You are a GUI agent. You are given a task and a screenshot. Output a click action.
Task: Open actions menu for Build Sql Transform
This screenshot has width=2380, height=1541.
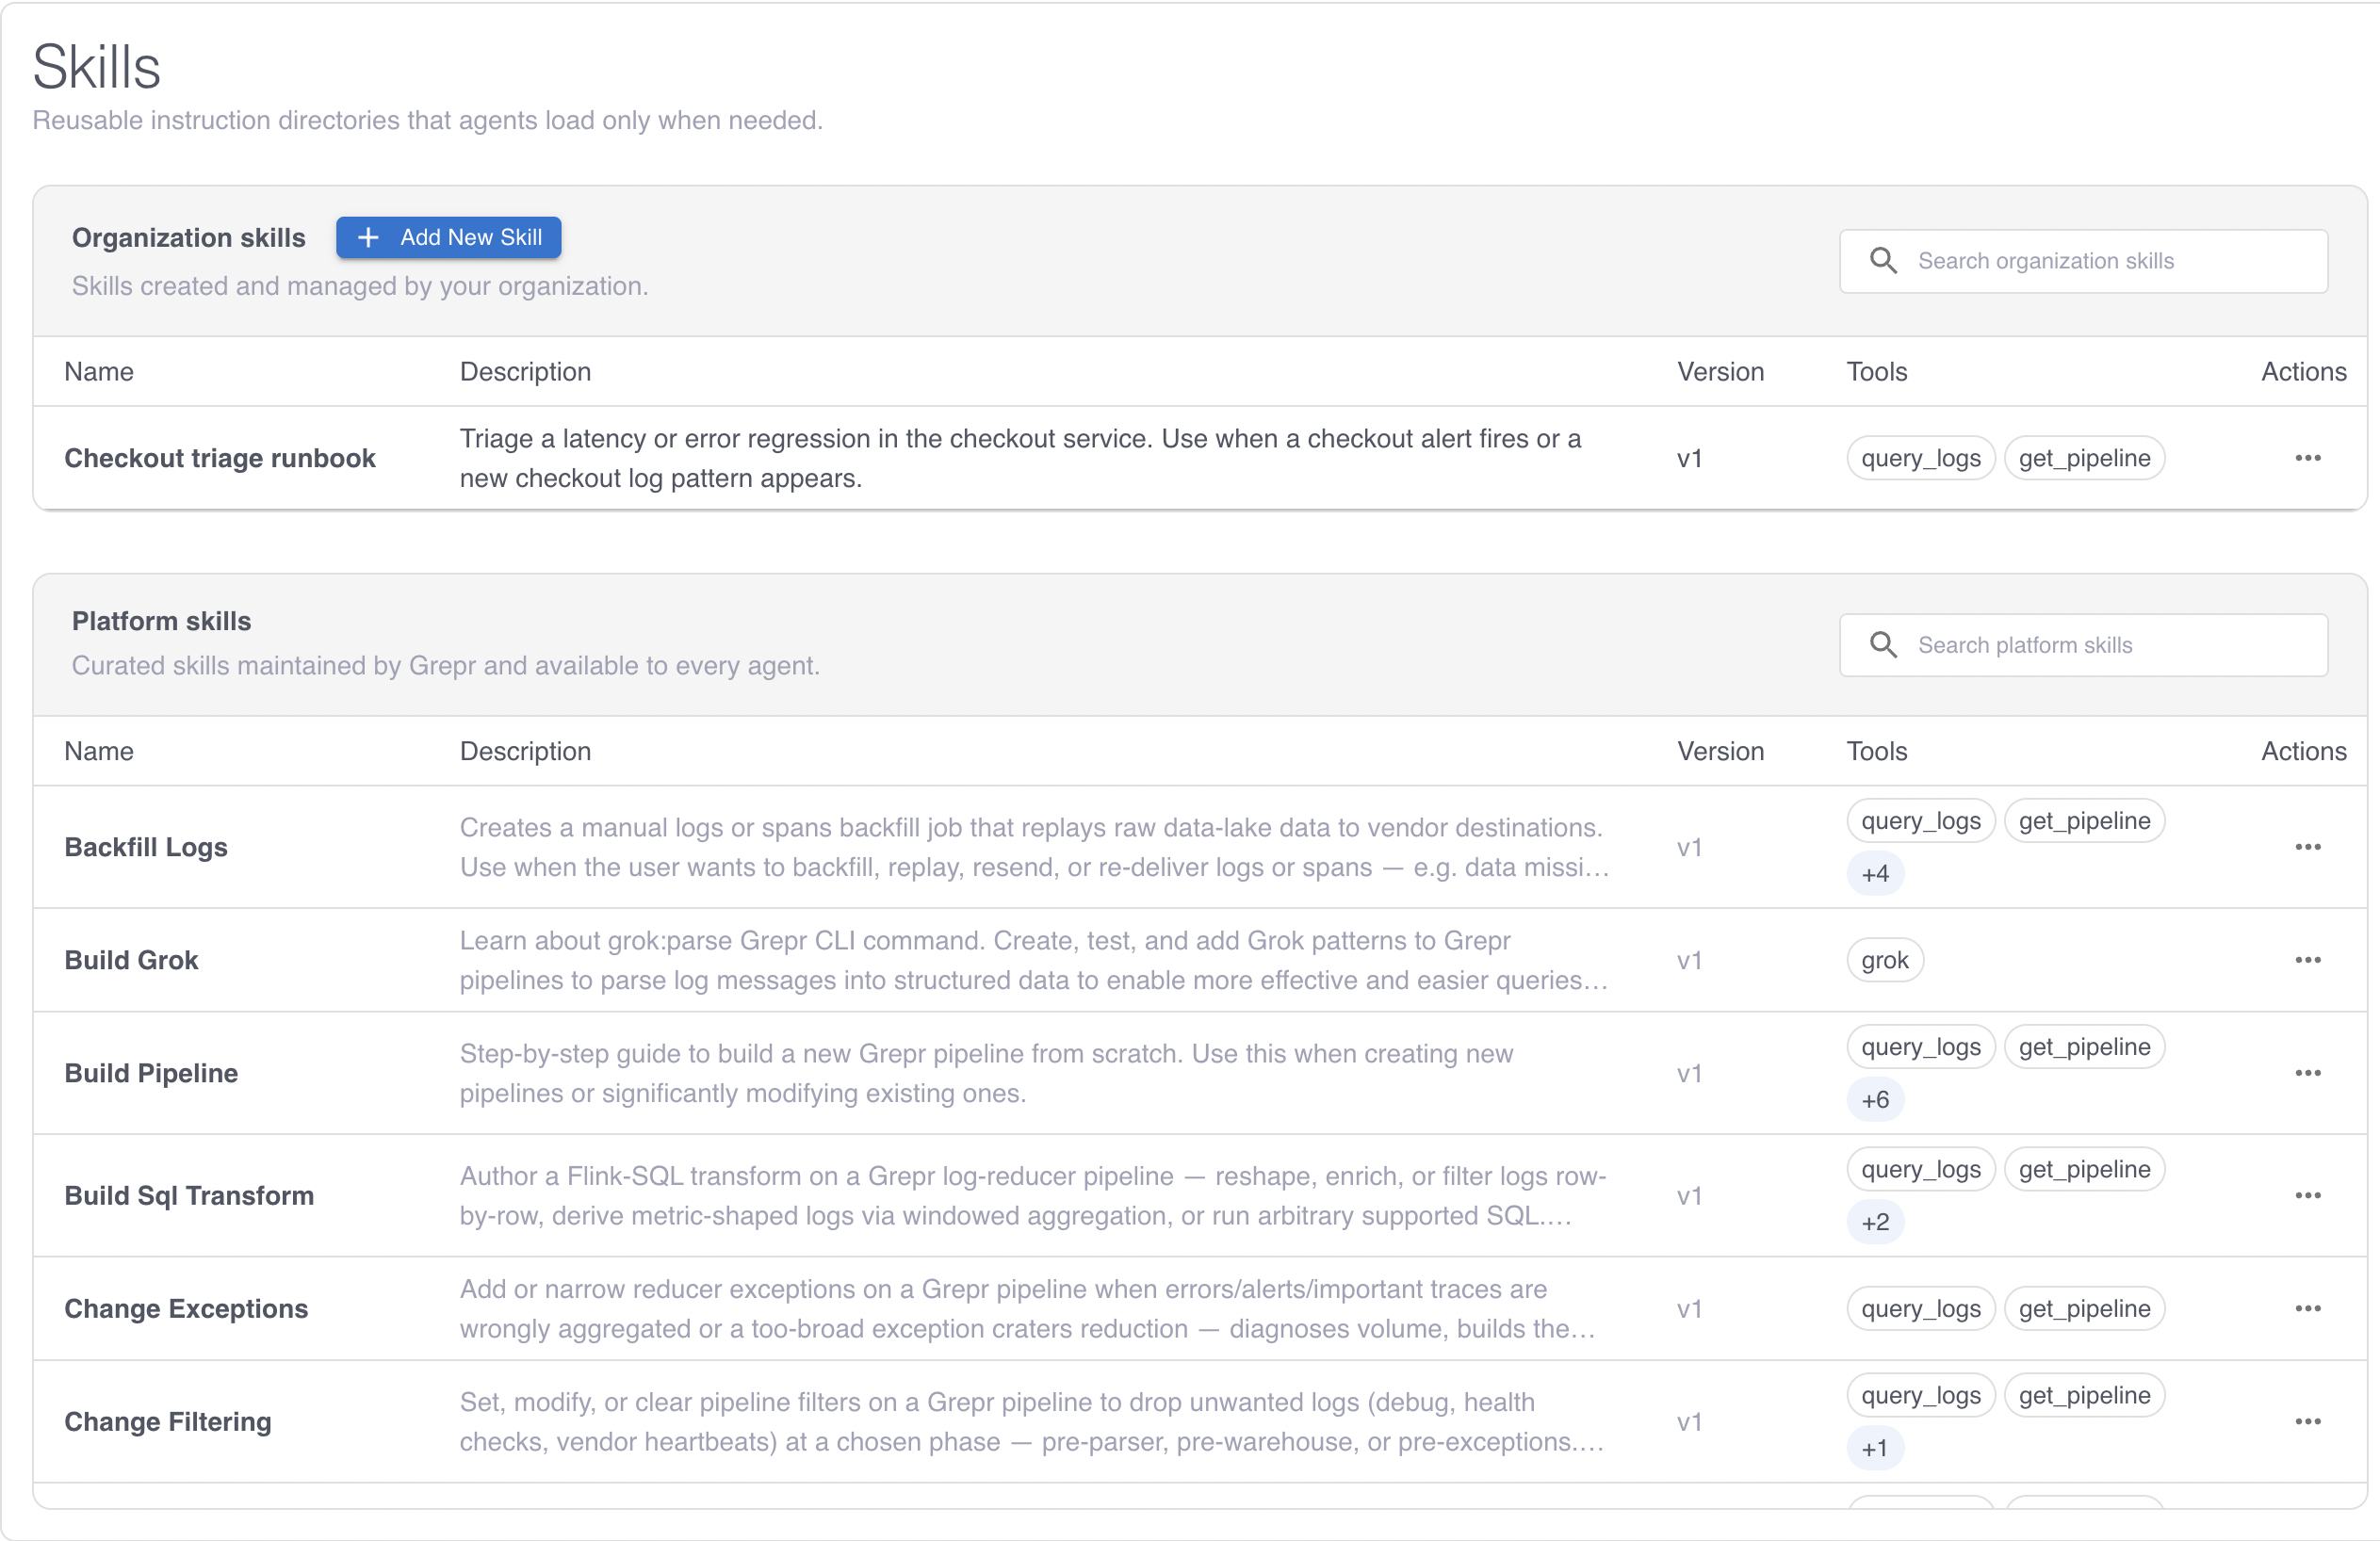coord(2307,1195)
